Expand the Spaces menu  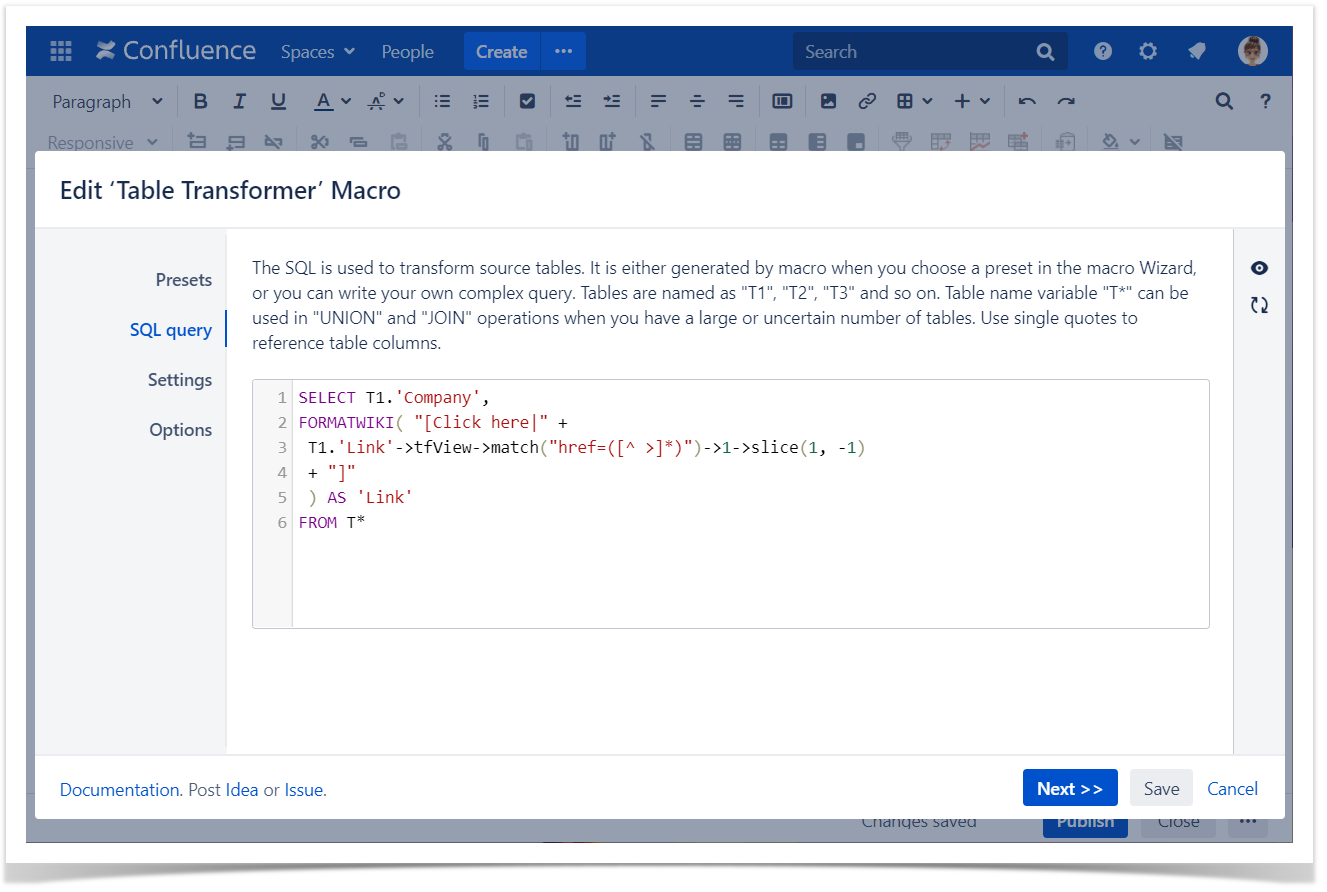tap(318, 52)
